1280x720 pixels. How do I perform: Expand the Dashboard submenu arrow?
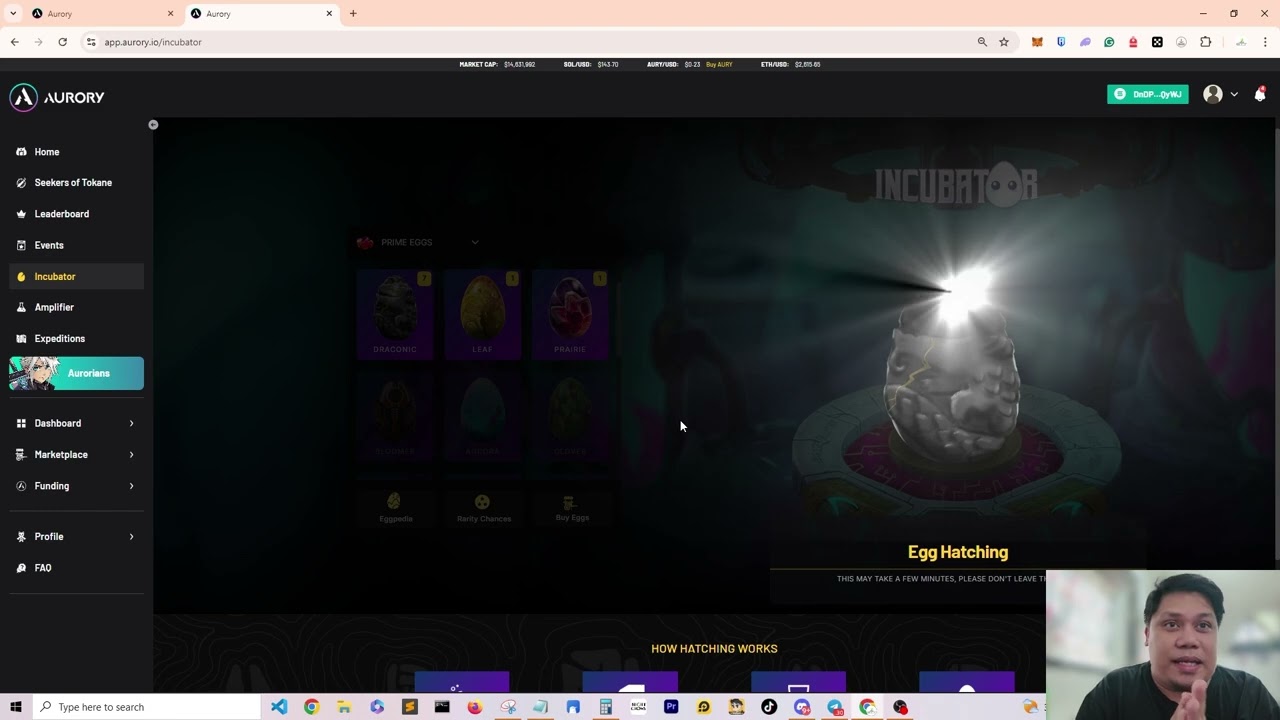131,423
